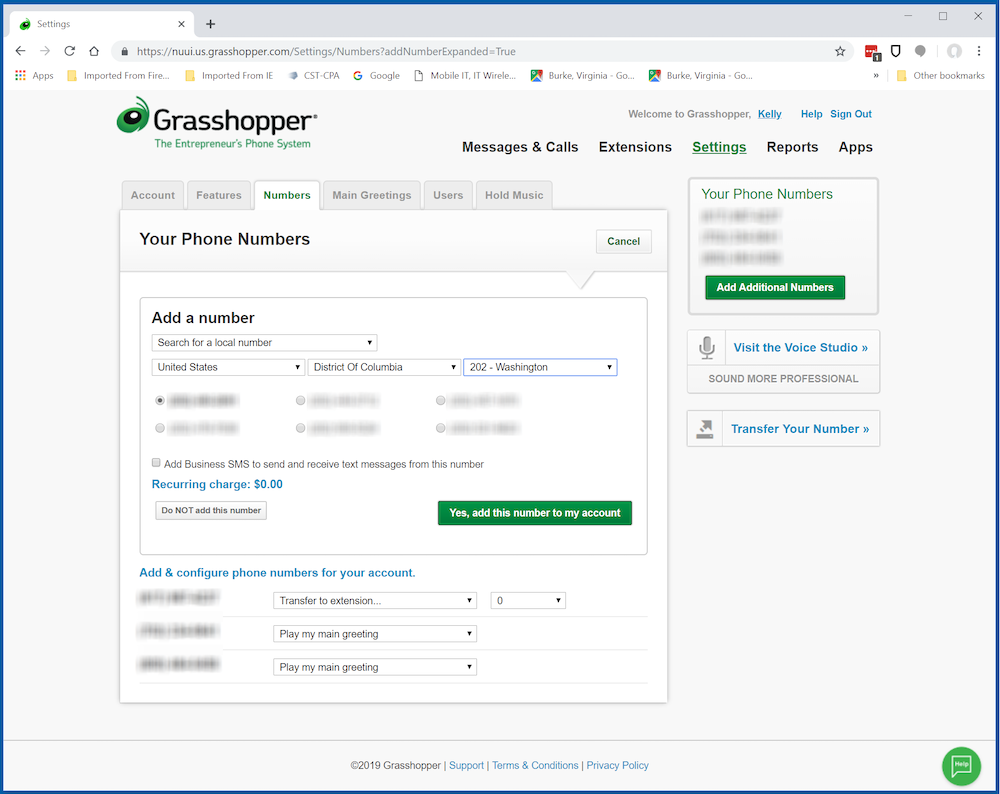Open the Transfer to extension... dropdown
1000x794 pixels.
click(x=375, y=600)
